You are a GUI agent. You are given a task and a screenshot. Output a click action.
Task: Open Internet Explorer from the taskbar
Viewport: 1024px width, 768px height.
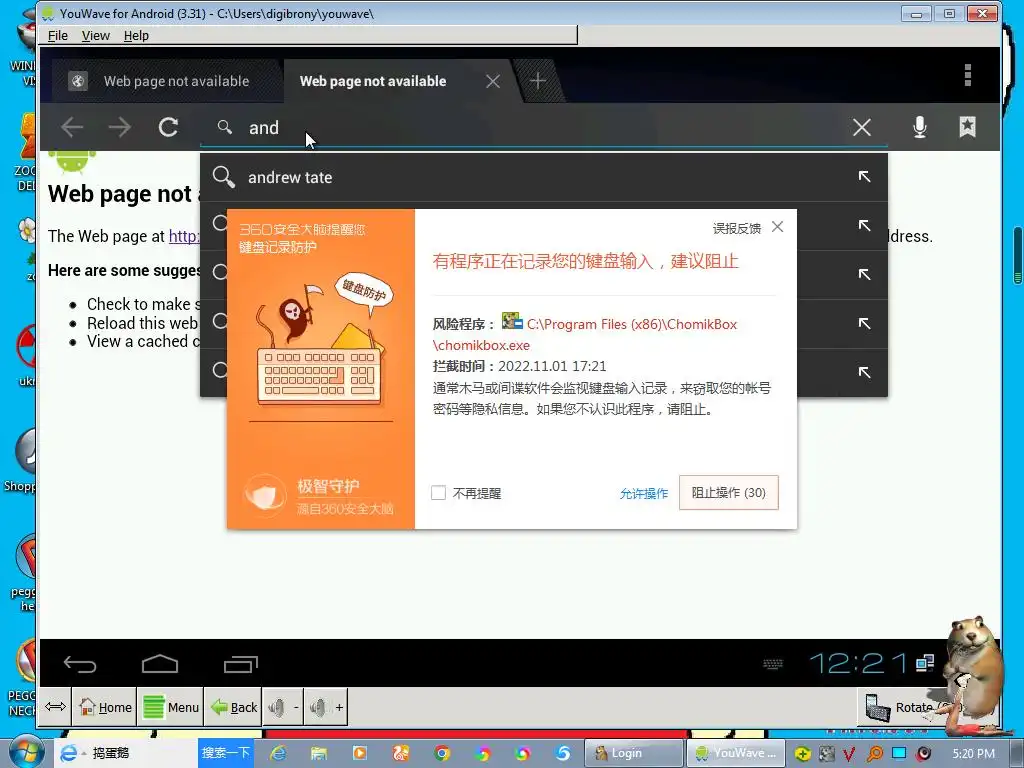point(278,753)
